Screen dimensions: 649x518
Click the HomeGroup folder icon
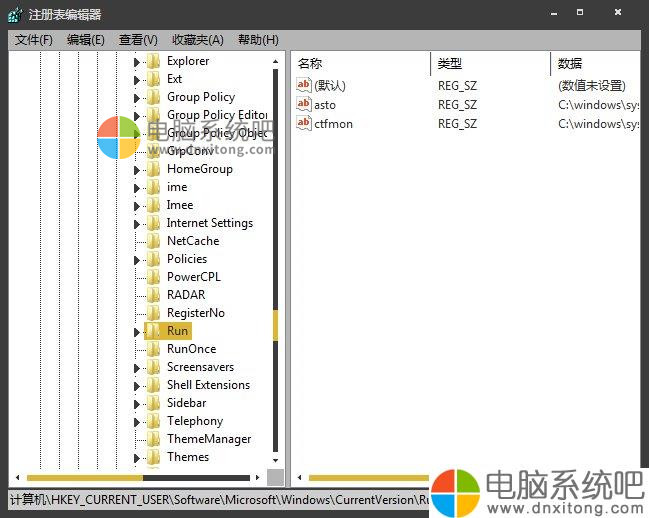pos(154,169)
